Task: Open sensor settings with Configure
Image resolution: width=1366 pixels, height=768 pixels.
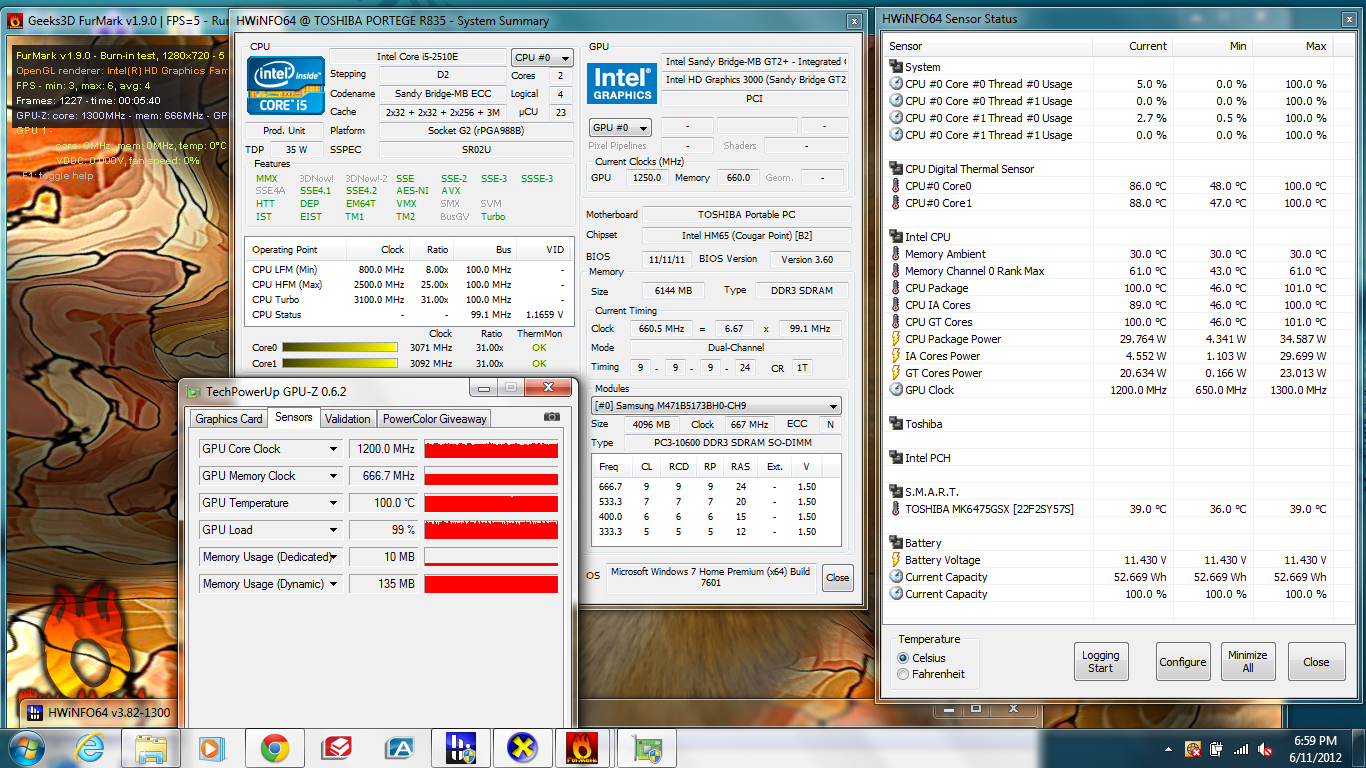Action: pos(1183,662)
